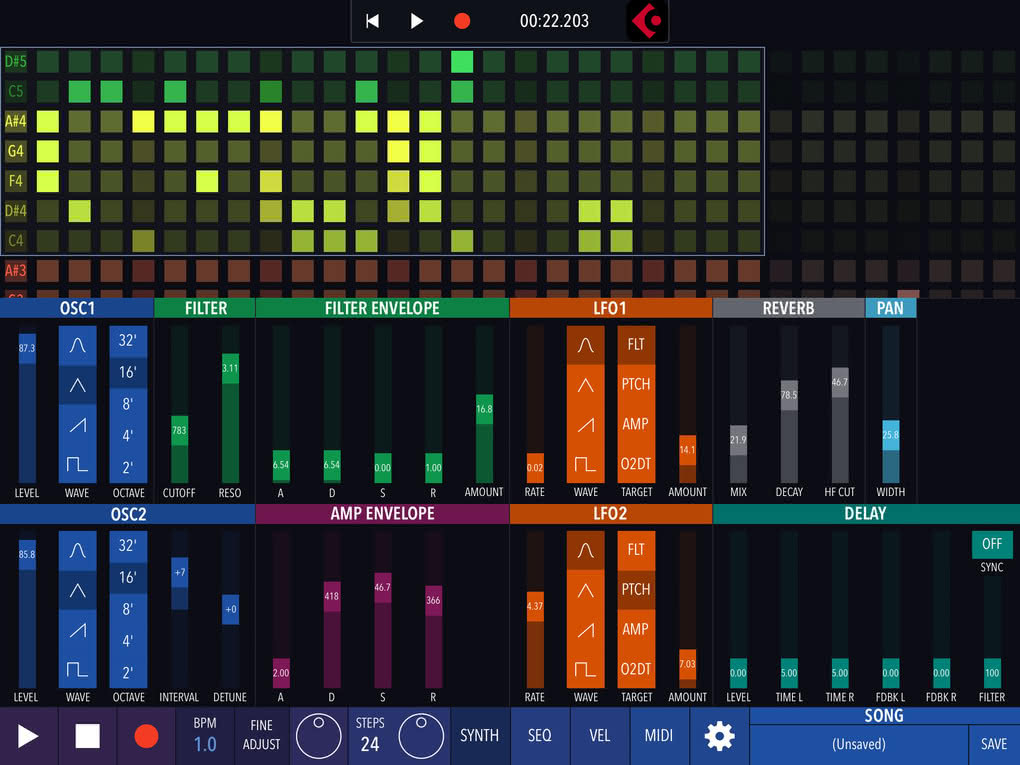1020x765 pixels.
Task: Select OSC2 square wave icon
Action: point(77,669)
